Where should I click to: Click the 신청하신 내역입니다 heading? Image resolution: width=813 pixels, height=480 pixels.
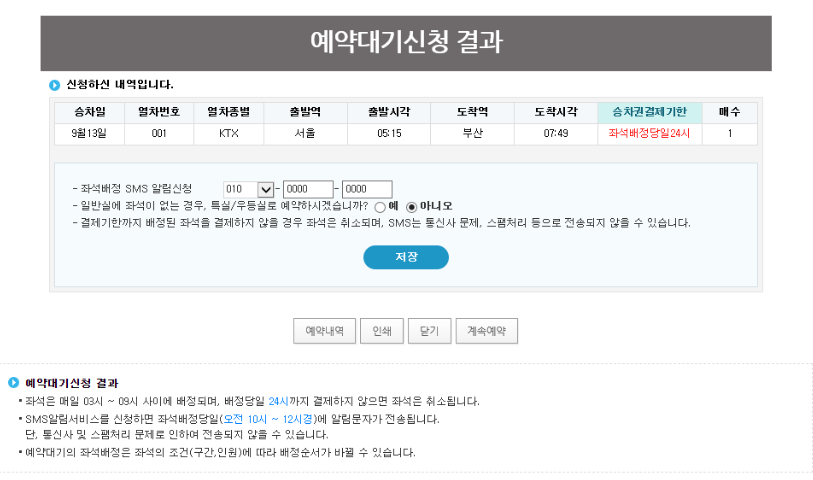tap(120, 84)
